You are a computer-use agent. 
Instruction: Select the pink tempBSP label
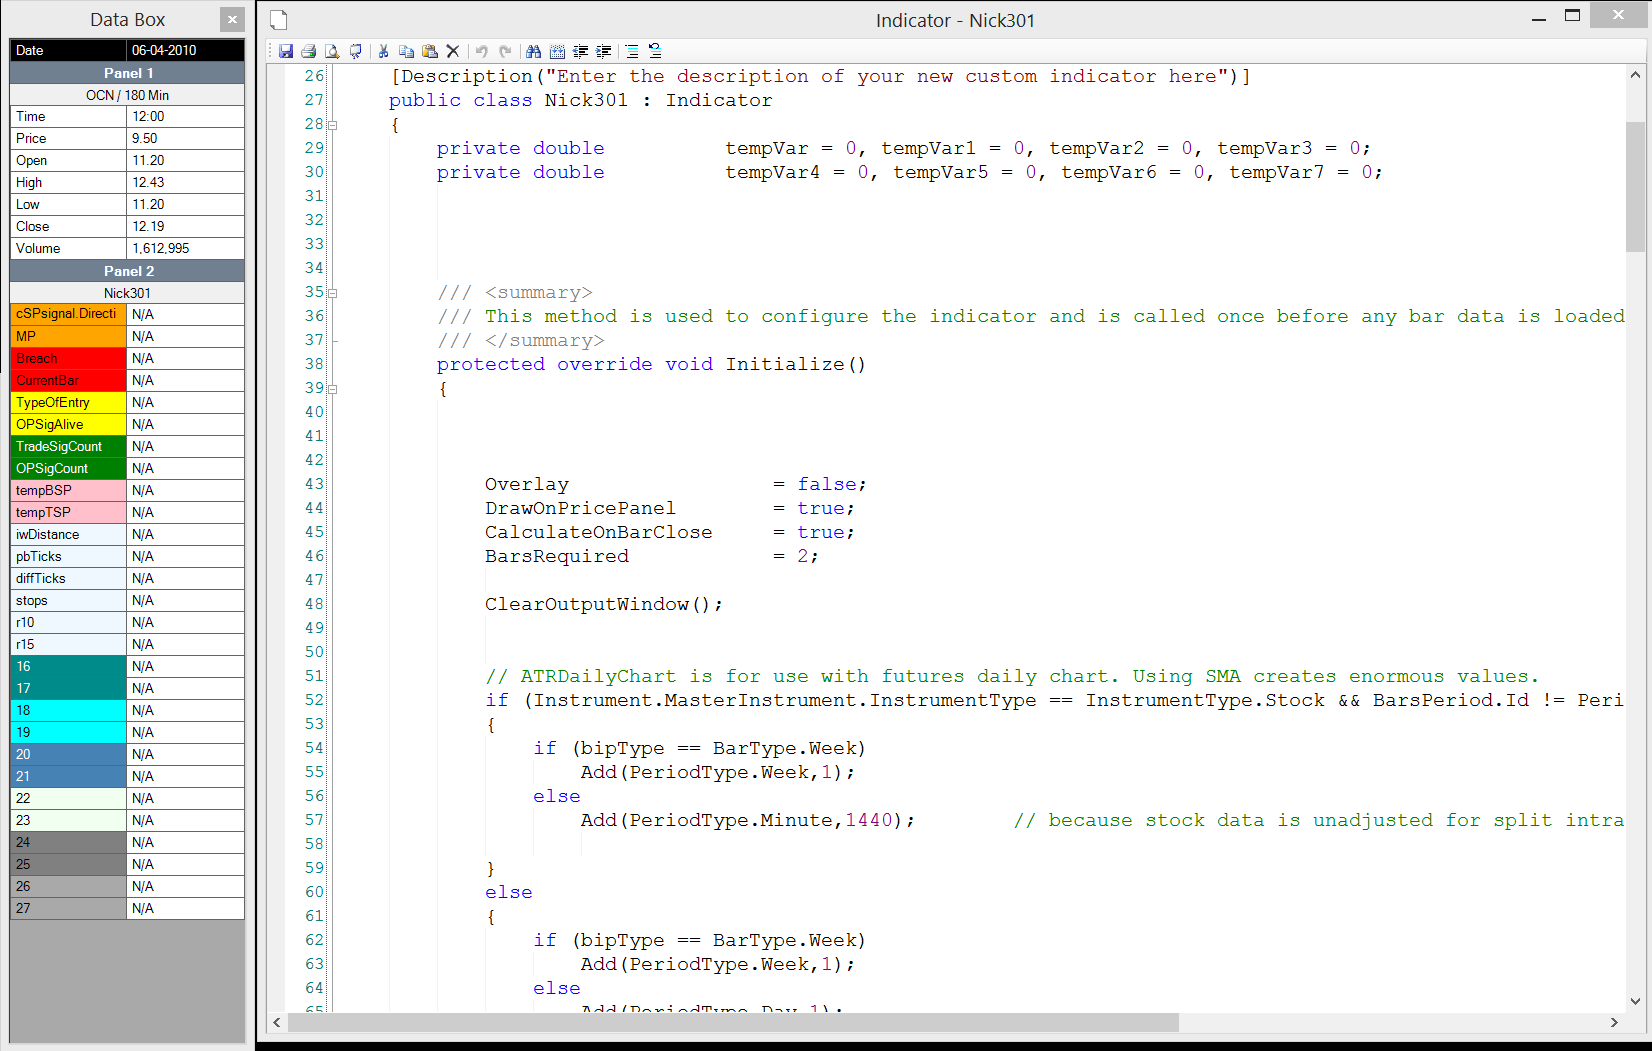coord(68,490)
